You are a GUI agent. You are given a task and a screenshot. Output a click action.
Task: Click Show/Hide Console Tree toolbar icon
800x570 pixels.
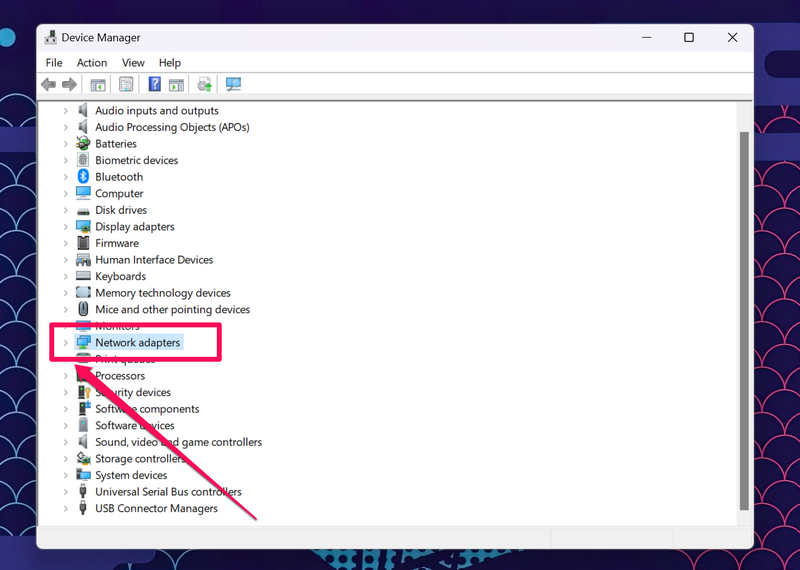98,85
